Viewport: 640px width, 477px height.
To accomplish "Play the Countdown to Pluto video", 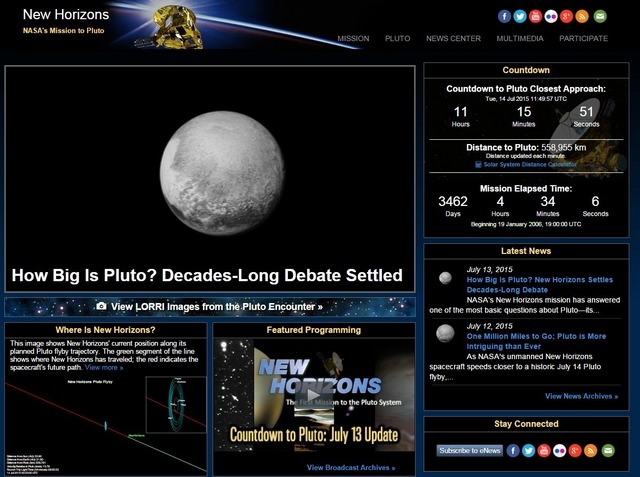I will [x=313, y=395].
